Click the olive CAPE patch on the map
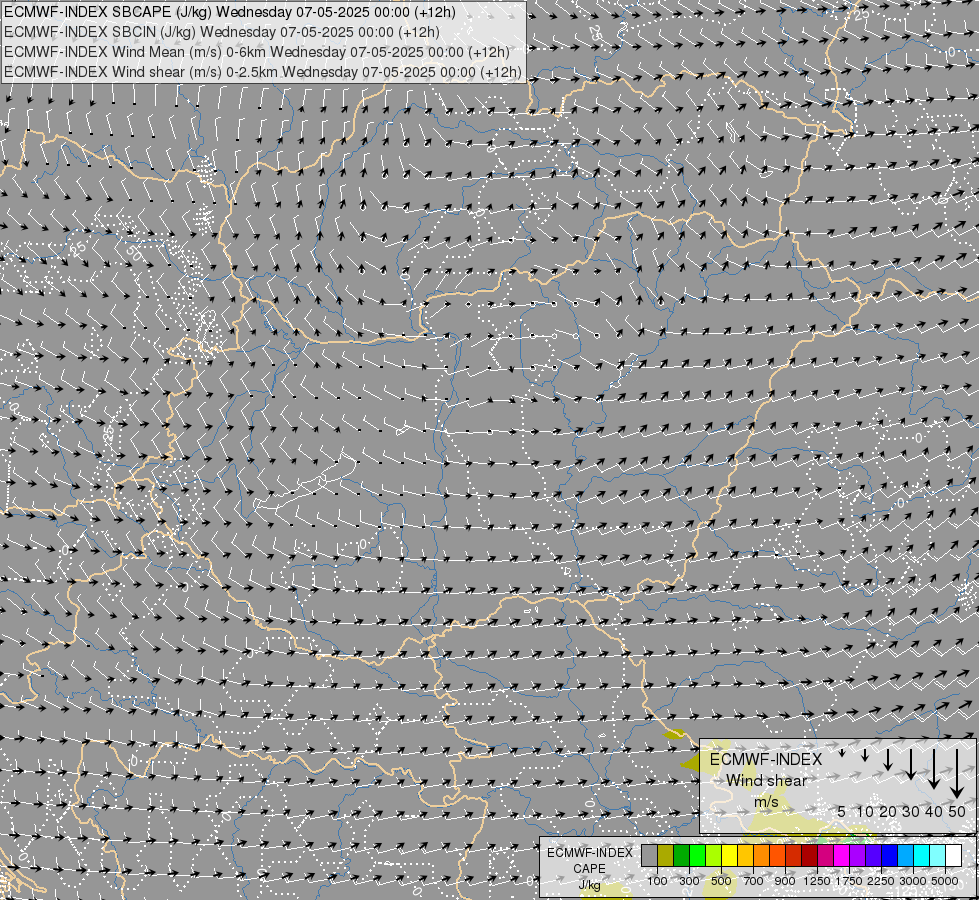 point(675,734)
